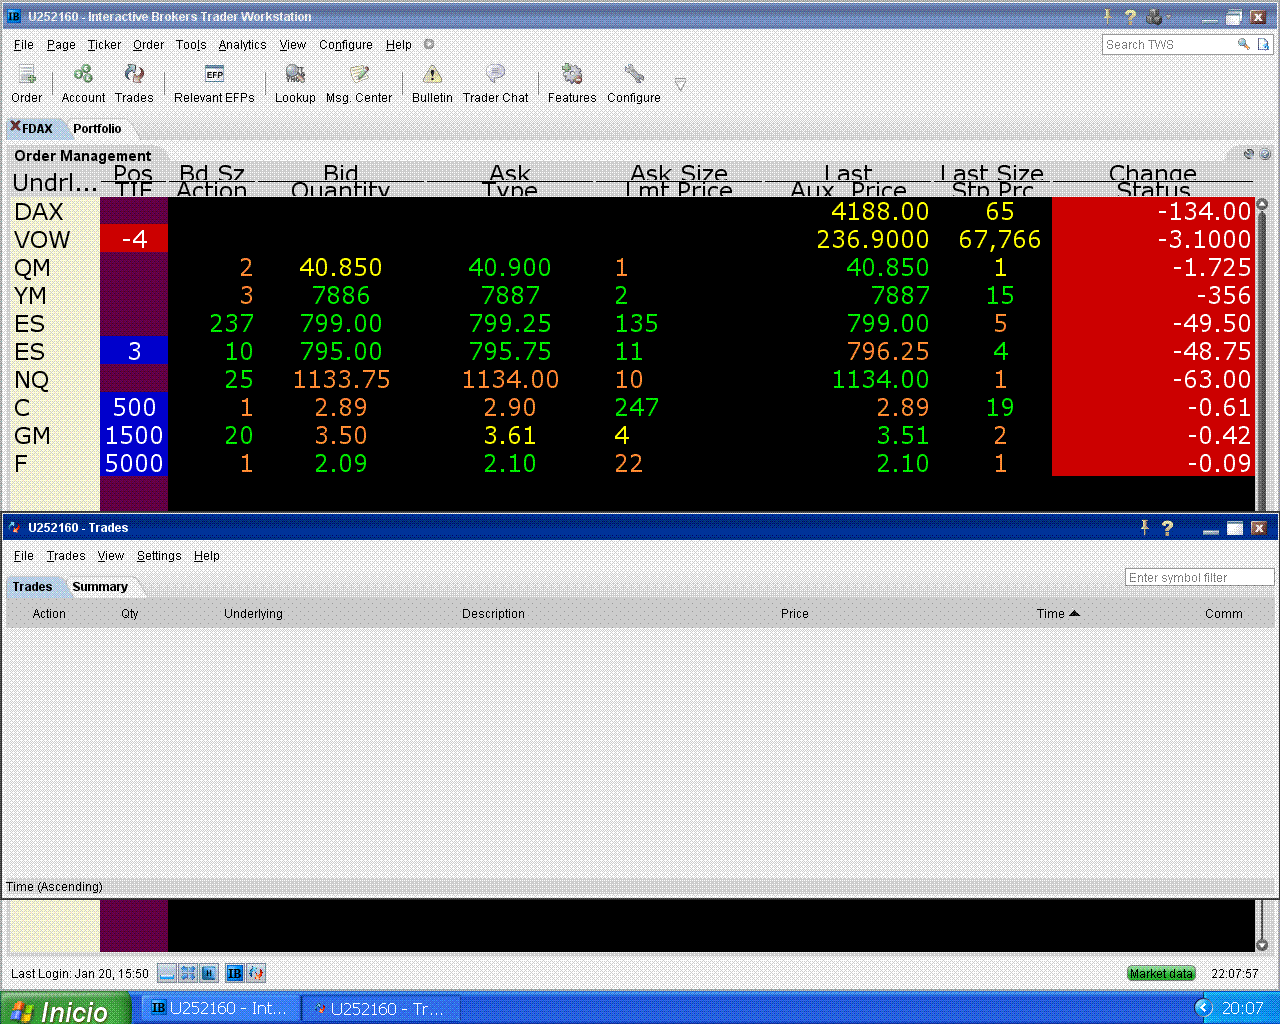
Task: Open the user icon dropdown in main title bar
Action: coord(1157,17)
